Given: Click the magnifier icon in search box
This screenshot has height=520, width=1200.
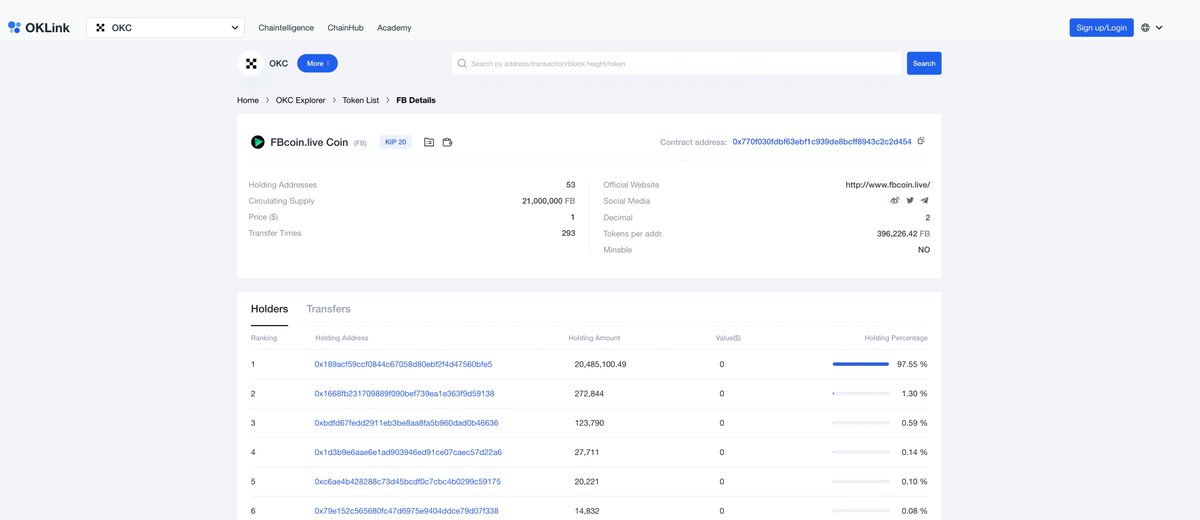Looking at the screenshot, I should coord(462,63).
